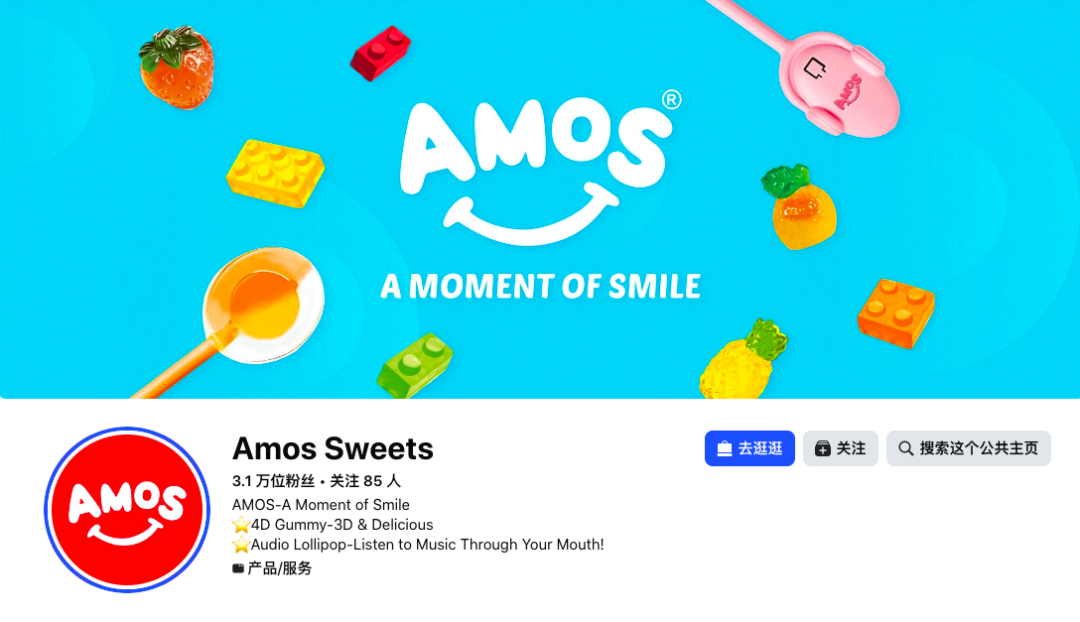Click the A MOMENT OF SMILE tagline
1080x622 pixels.
(541, 287)
